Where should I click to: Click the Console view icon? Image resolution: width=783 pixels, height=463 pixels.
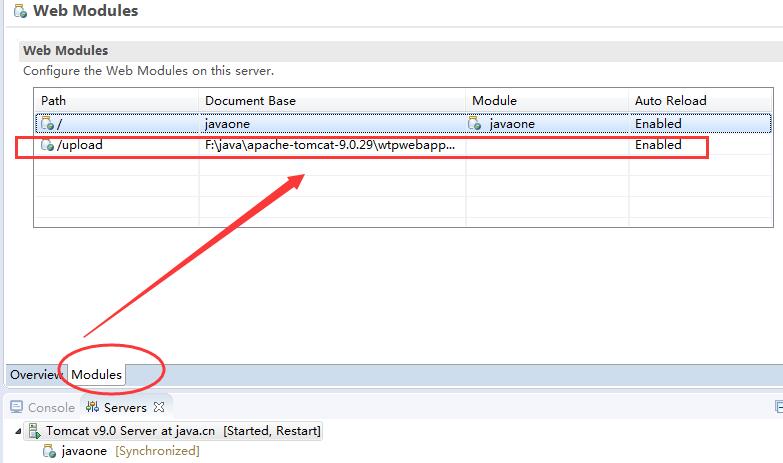[x=17, y=407]
